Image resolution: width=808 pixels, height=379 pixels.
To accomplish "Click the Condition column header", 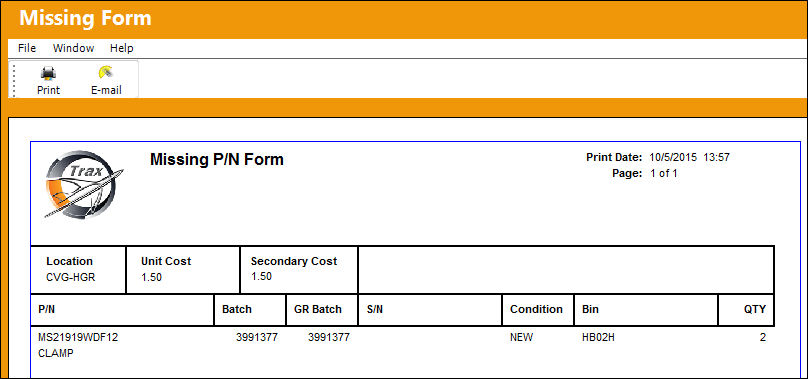I will [536, 309].
